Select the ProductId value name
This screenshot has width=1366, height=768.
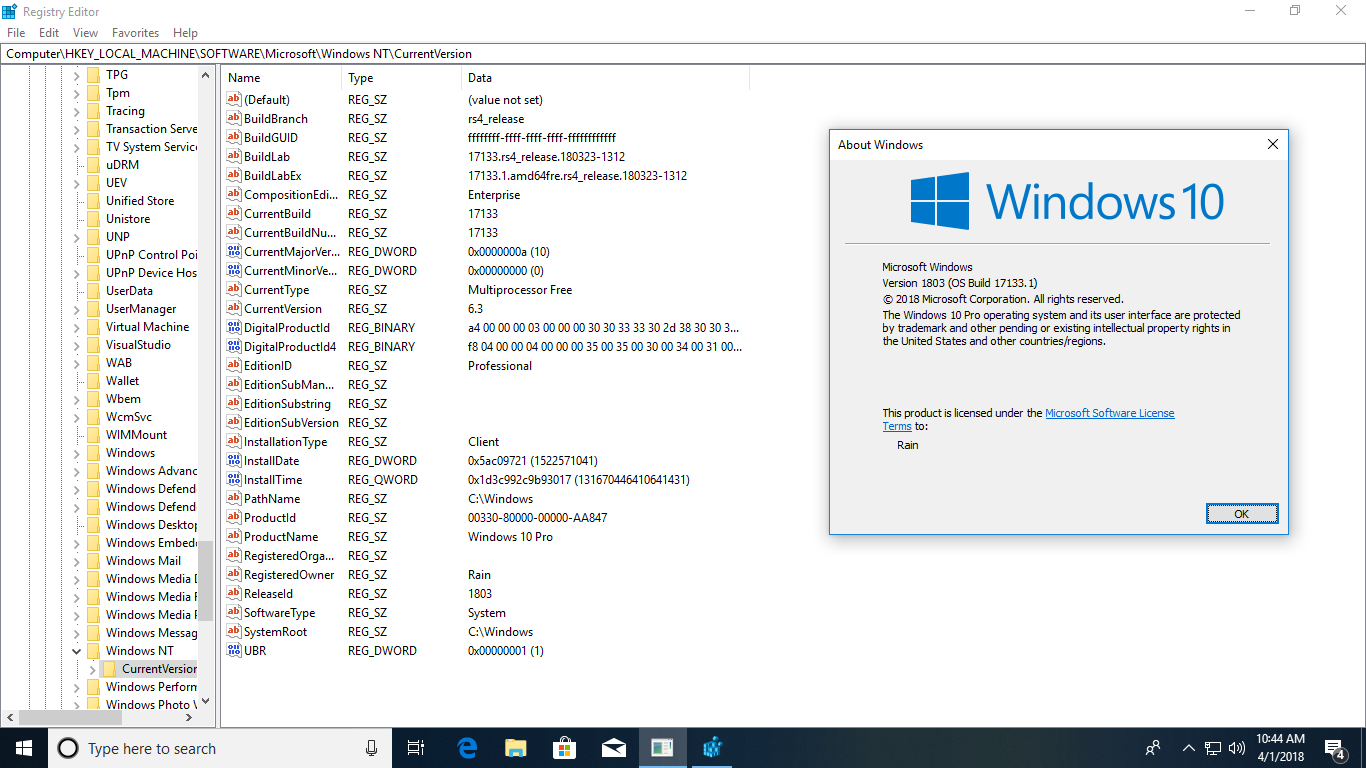270,518
